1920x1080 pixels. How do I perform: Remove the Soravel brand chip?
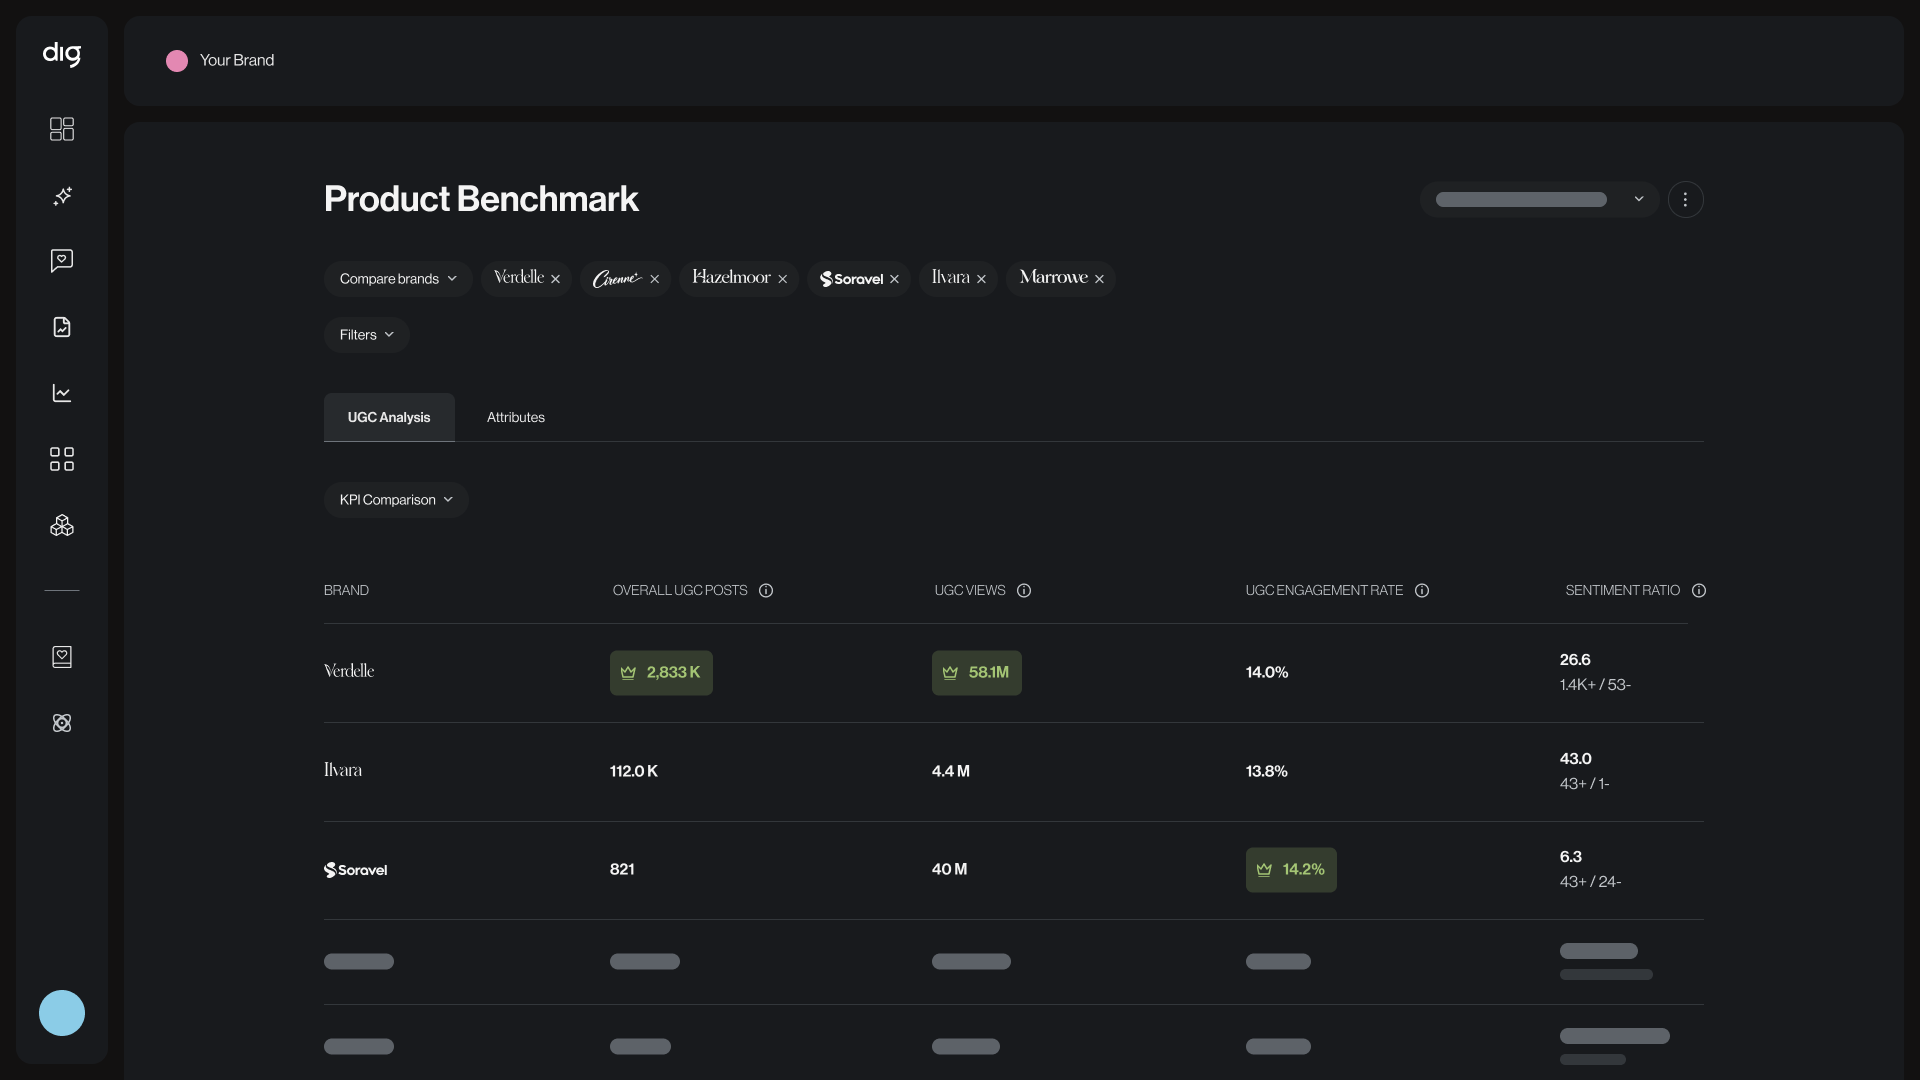(x=894, y=279)
